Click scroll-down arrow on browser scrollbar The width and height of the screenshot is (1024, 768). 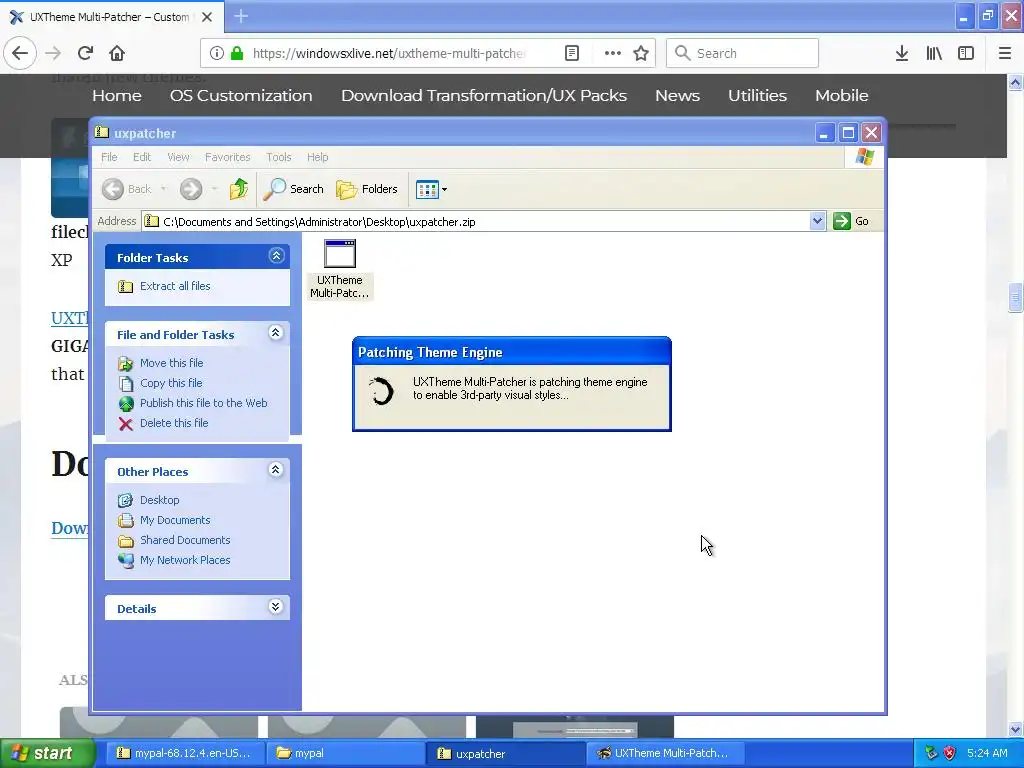coord(1015,729)
